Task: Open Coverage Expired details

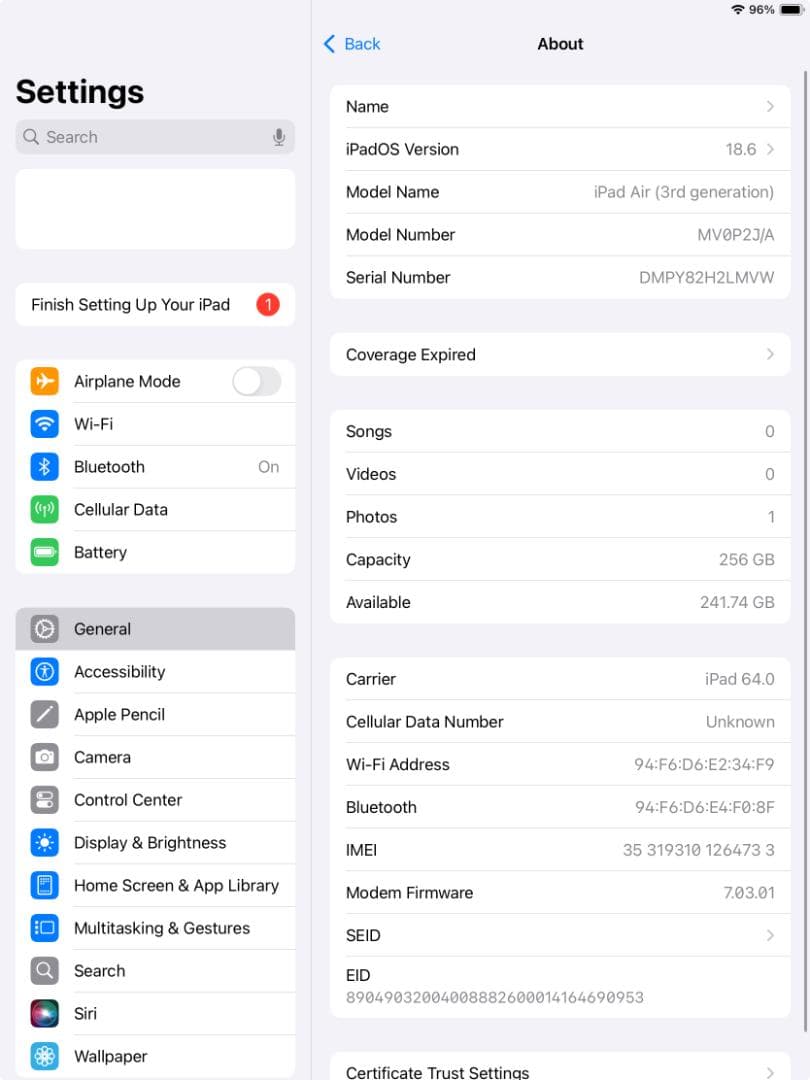Action: point(560,354)
